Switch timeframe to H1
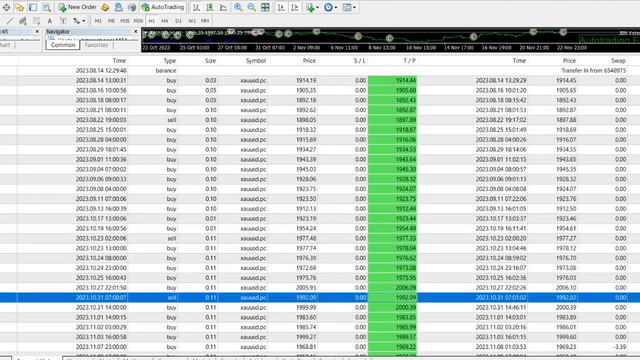This screenshot has height=360, width=640. 152,20
